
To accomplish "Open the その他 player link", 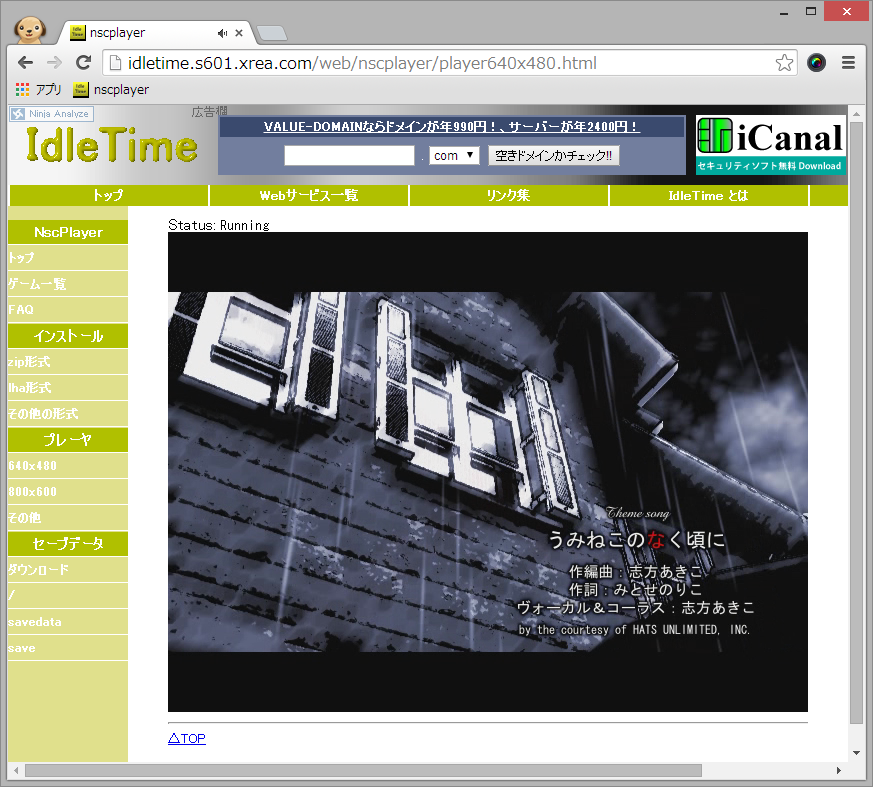I will tap(68, 518).
